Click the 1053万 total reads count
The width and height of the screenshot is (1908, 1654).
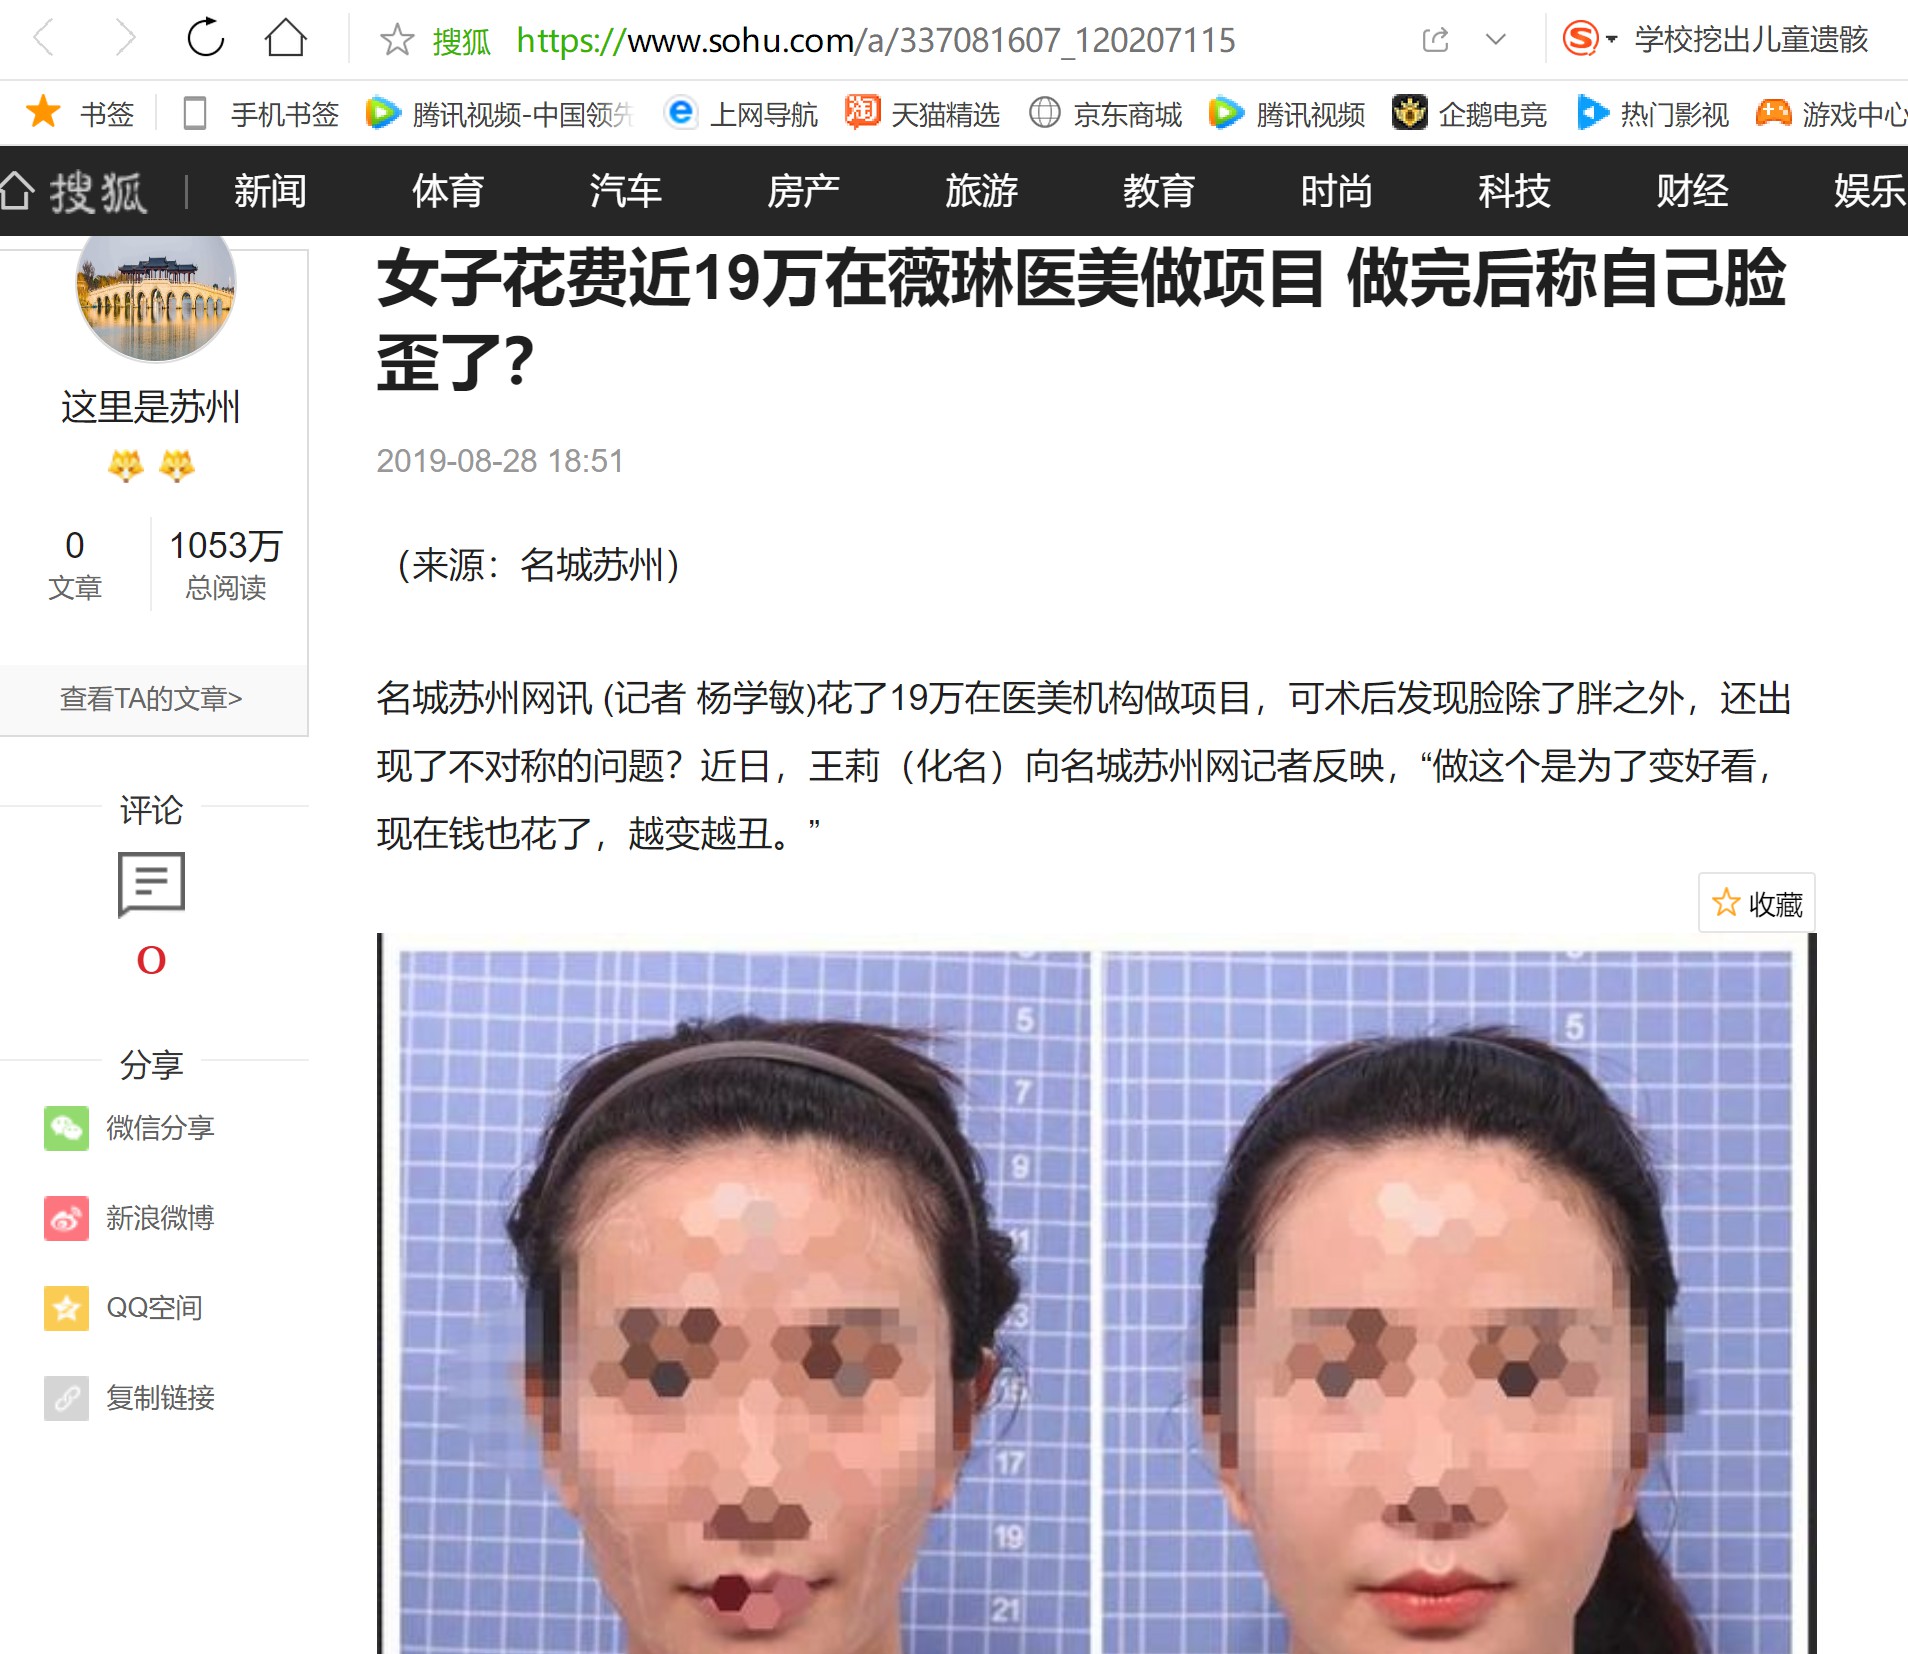pyautogui.click(x=226, y=546)
